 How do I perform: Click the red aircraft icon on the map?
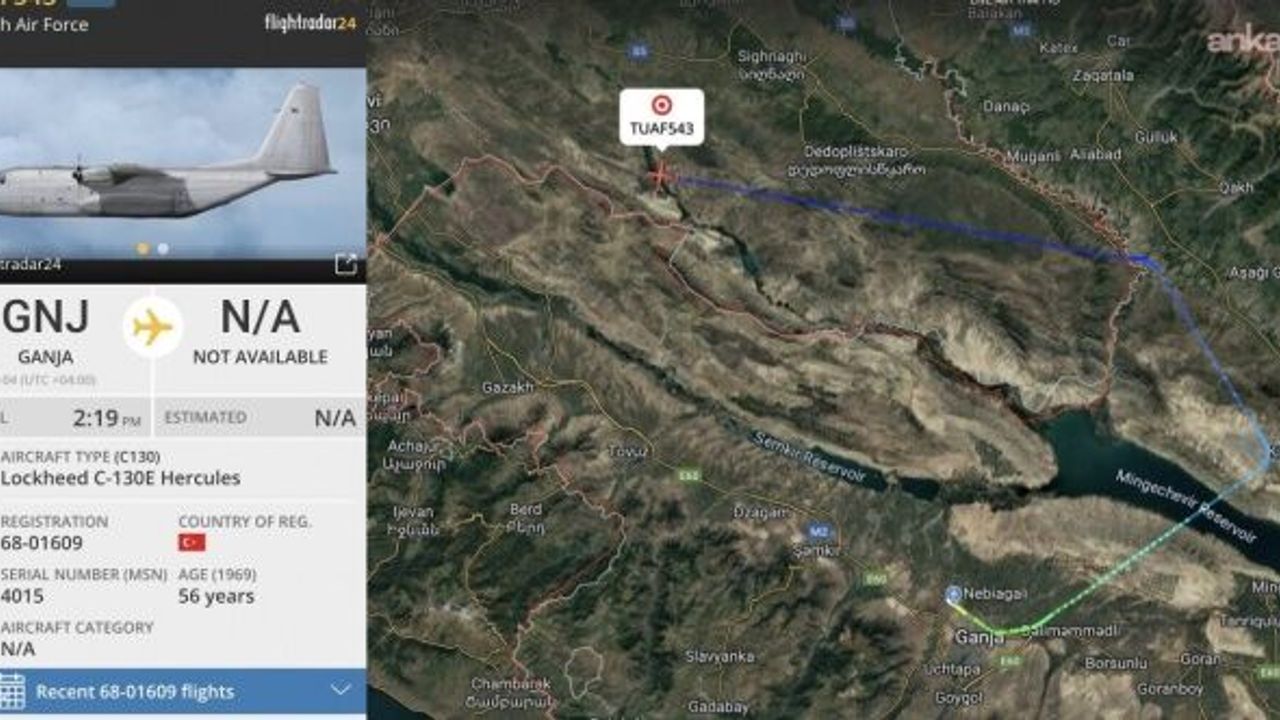pos(660,178)
